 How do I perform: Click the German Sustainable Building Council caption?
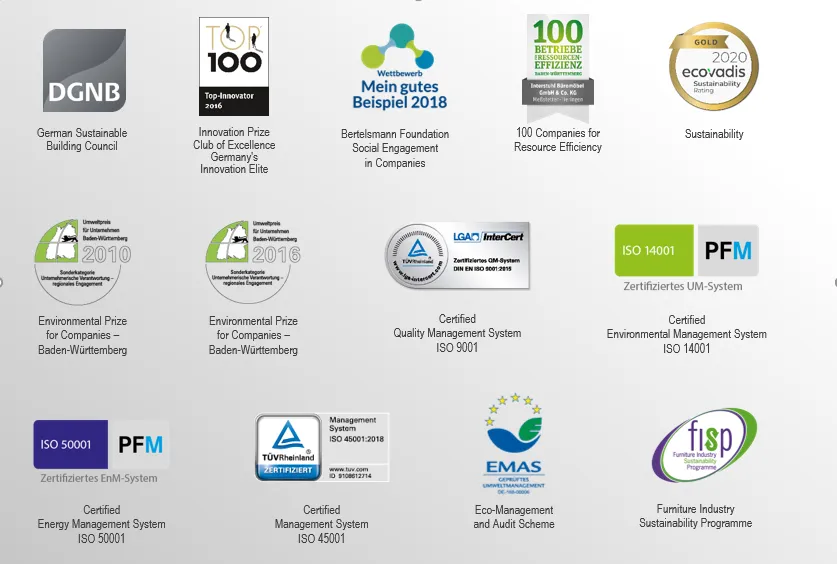point(82,139)
